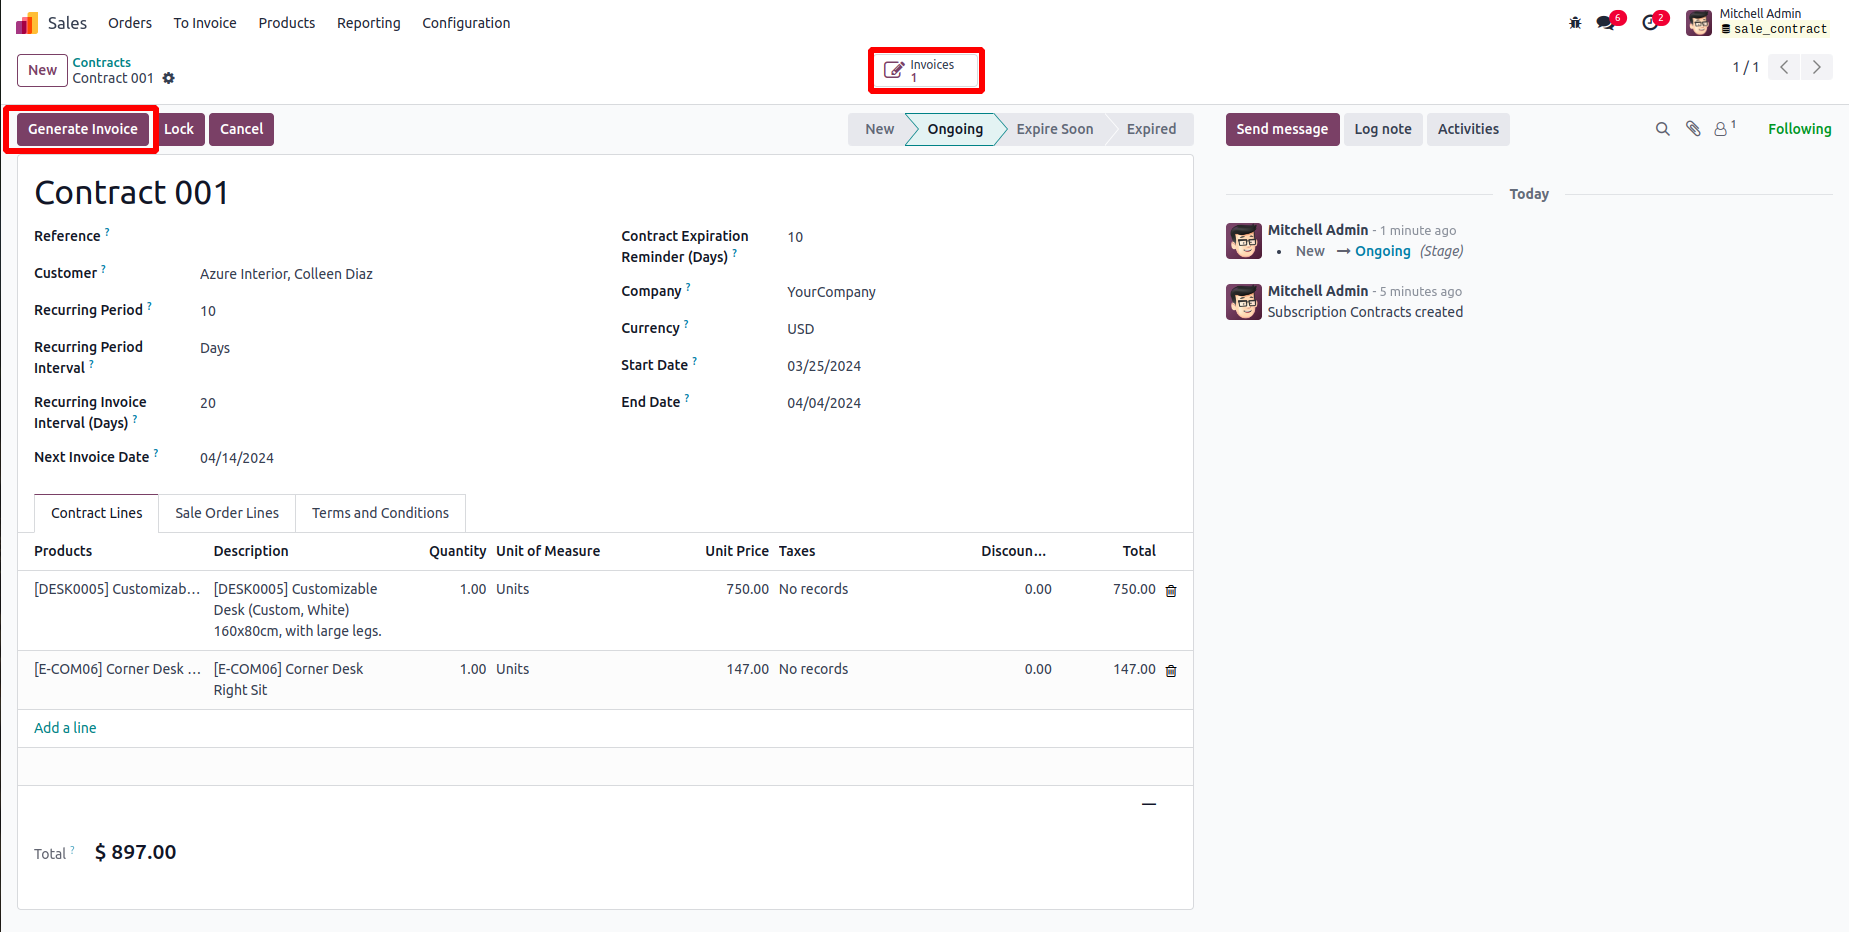Switch to the Sale Order Lines tab
1849x932 pixels.
click(x=227, y=513)
